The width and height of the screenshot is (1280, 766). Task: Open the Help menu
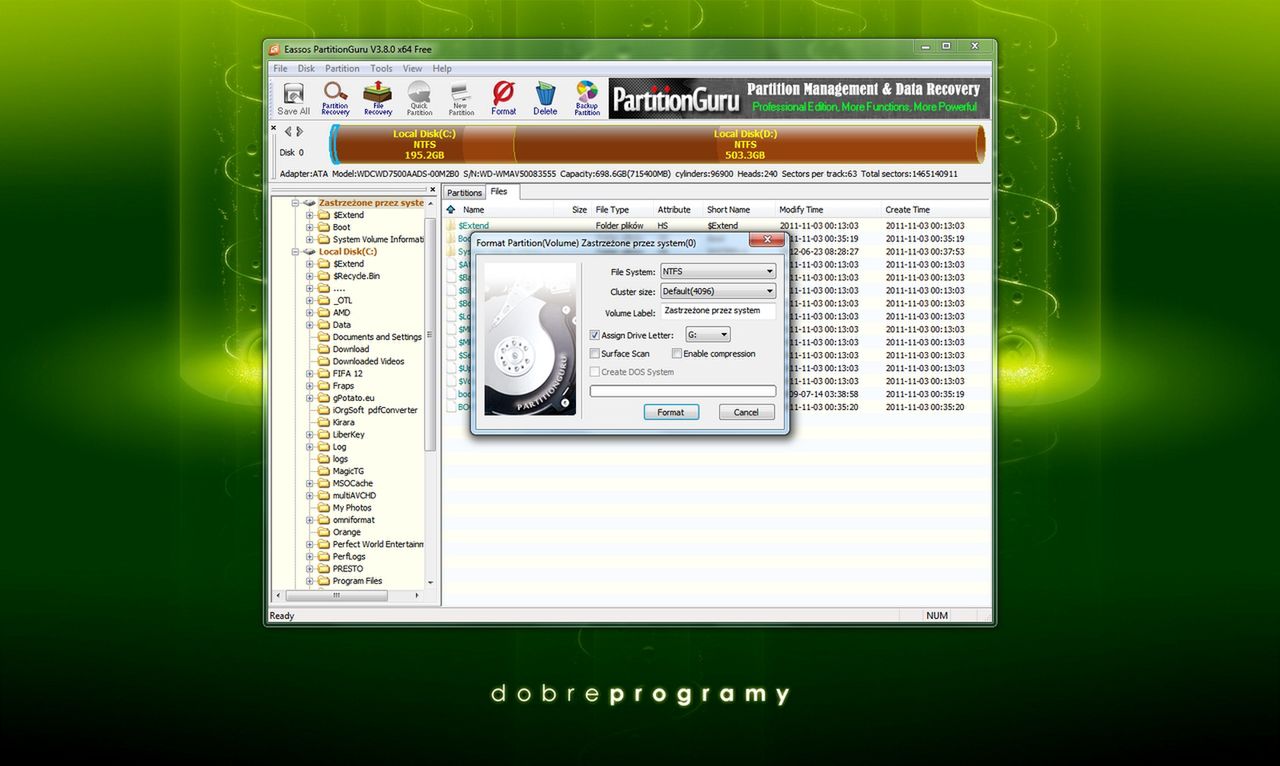point(442,69)
